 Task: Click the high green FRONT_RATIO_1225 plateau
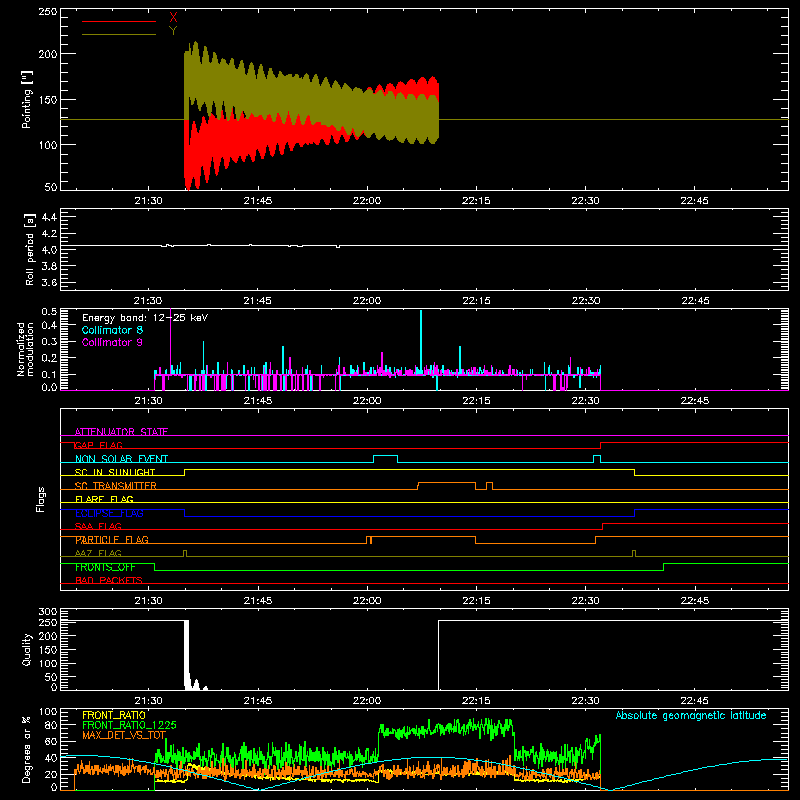point(446,729)
